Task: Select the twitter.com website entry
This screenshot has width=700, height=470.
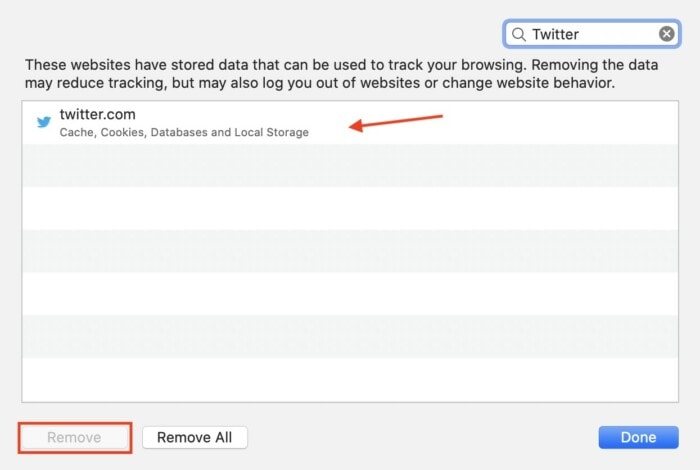Action: point(200,122)
